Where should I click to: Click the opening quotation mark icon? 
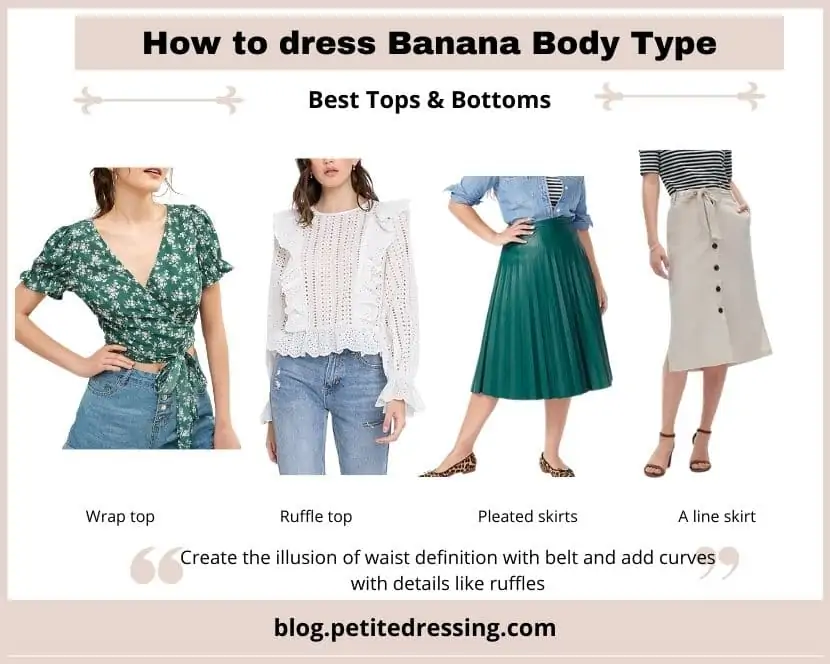click(x=156, y=566)
